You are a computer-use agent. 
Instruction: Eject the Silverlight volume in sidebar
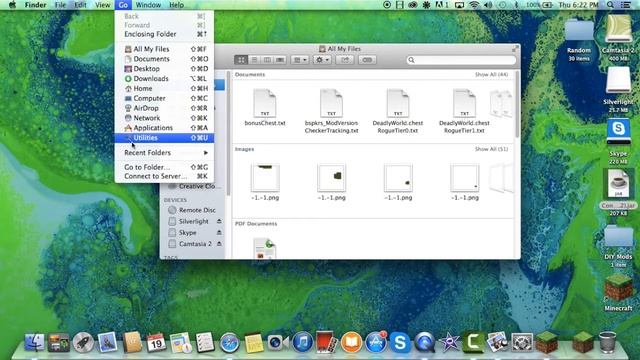coord(219,221)
